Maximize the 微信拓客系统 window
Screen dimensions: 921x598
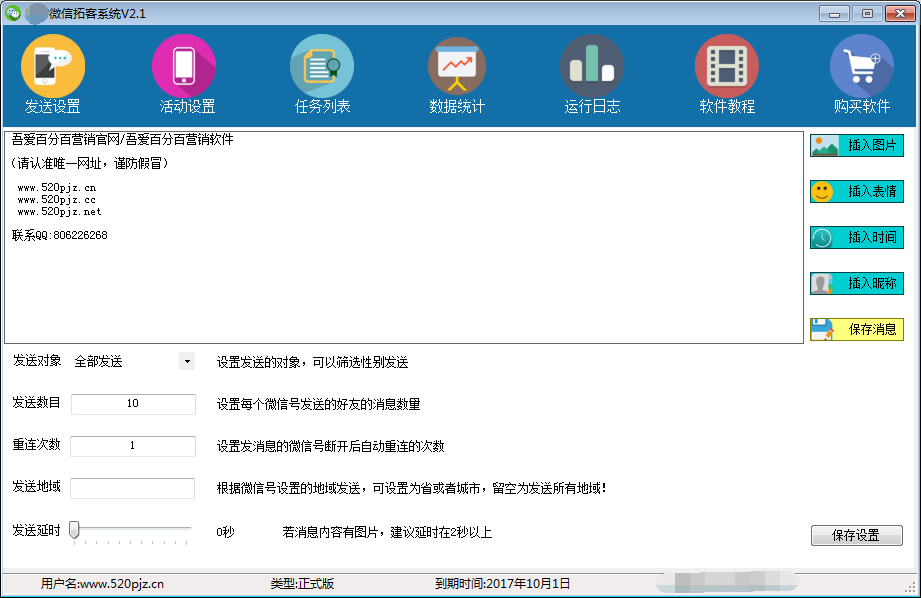pos(867,14)
